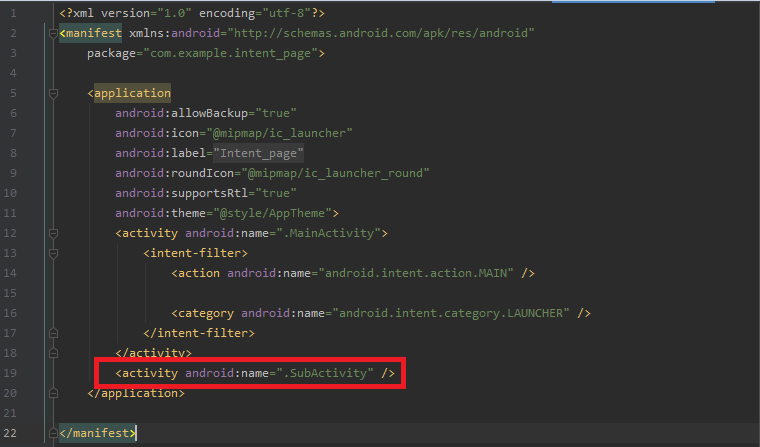Toggle fold marker at closing intent-filter line 17

click(53, 333)
